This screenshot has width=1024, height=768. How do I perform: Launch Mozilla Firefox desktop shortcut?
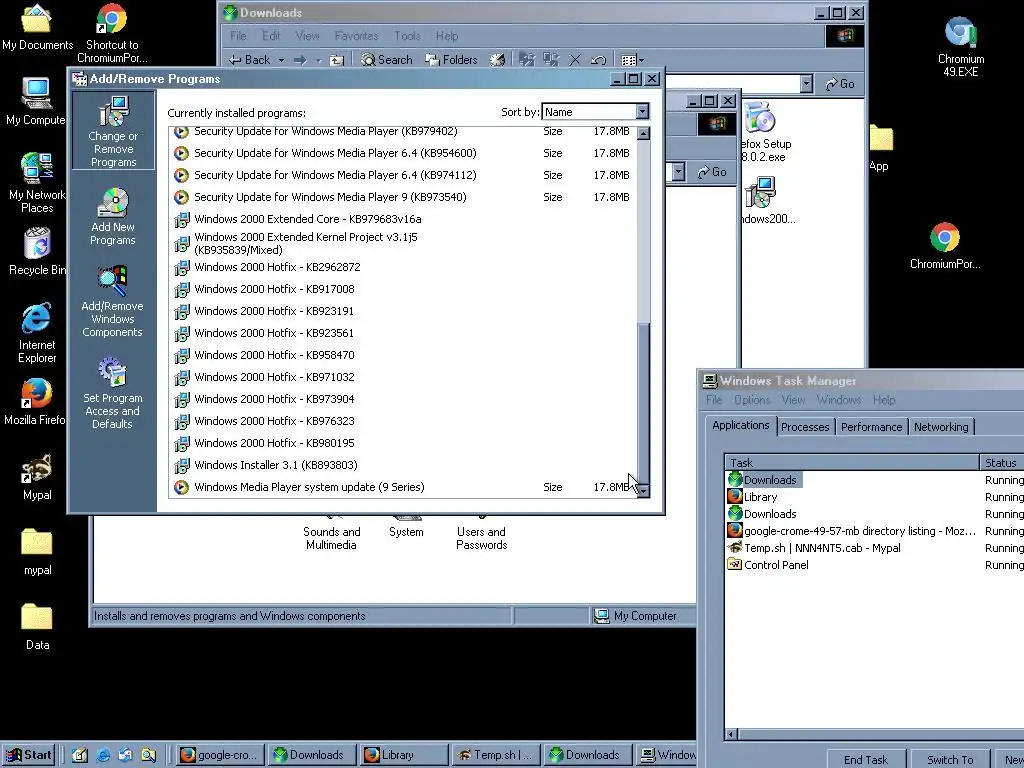[x=35, y=402]
